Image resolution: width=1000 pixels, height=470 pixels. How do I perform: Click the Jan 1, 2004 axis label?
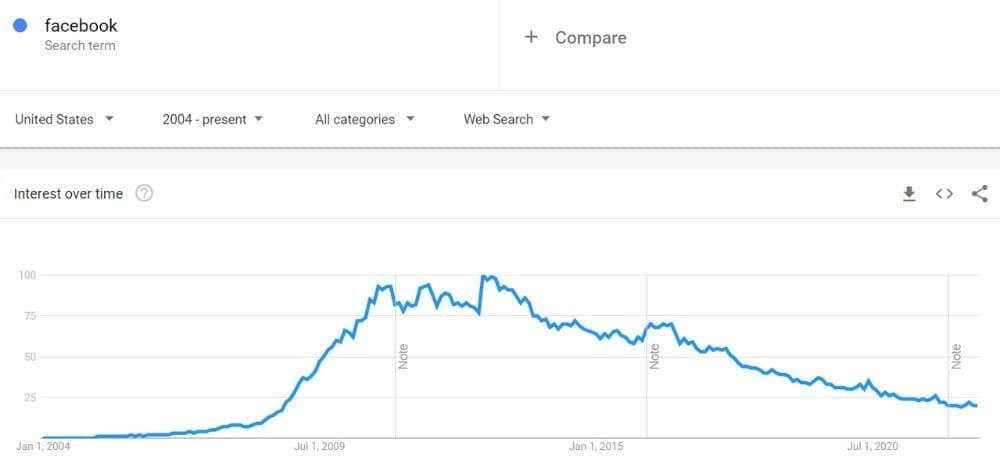(x=44, y=446)
